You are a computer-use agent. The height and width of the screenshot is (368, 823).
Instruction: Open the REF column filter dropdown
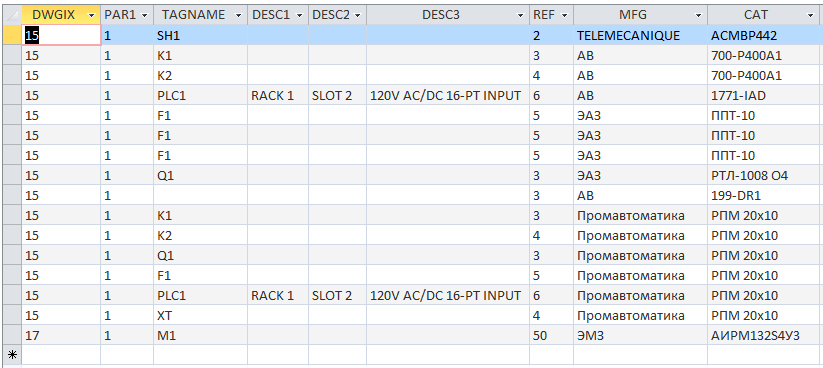[564, 16]
